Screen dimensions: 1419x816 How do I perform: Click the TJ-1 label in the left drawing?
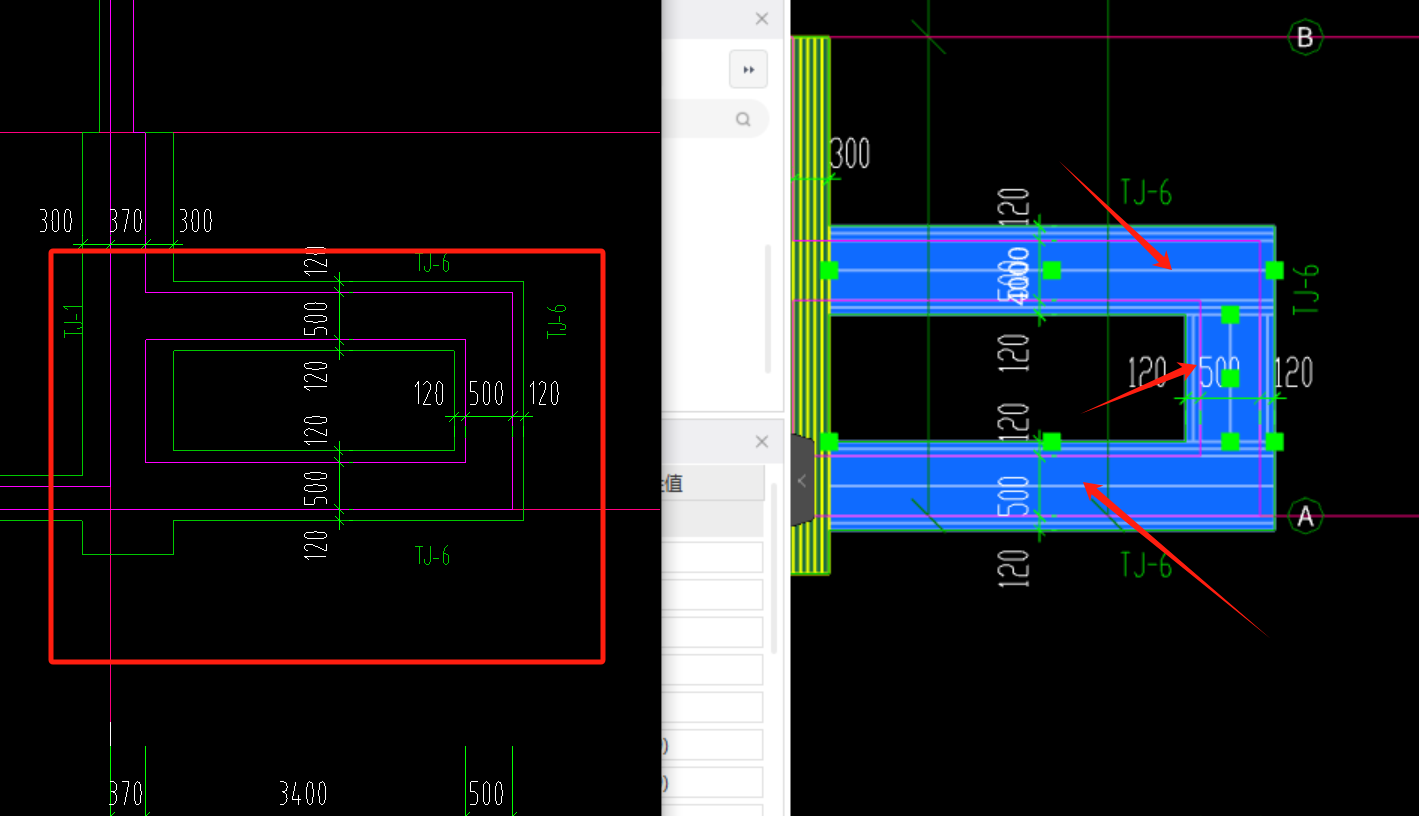[x=73, y=320]
